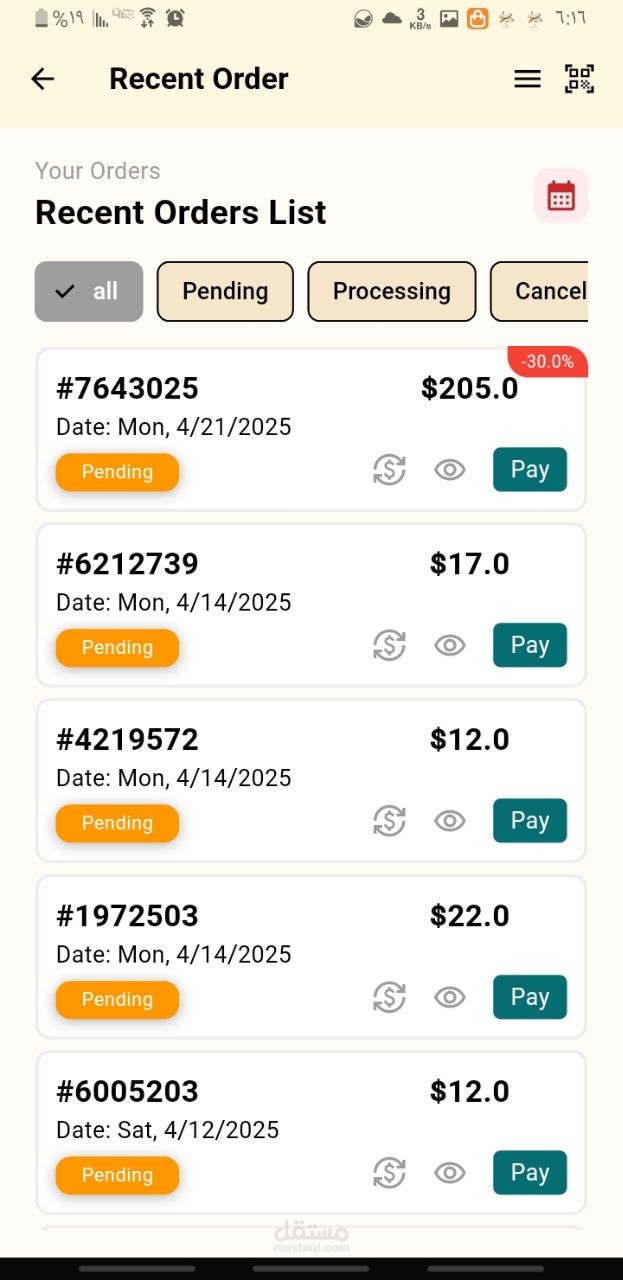
Task: Tap refund icon for order #7643025
Action: [x=389, y=470]
